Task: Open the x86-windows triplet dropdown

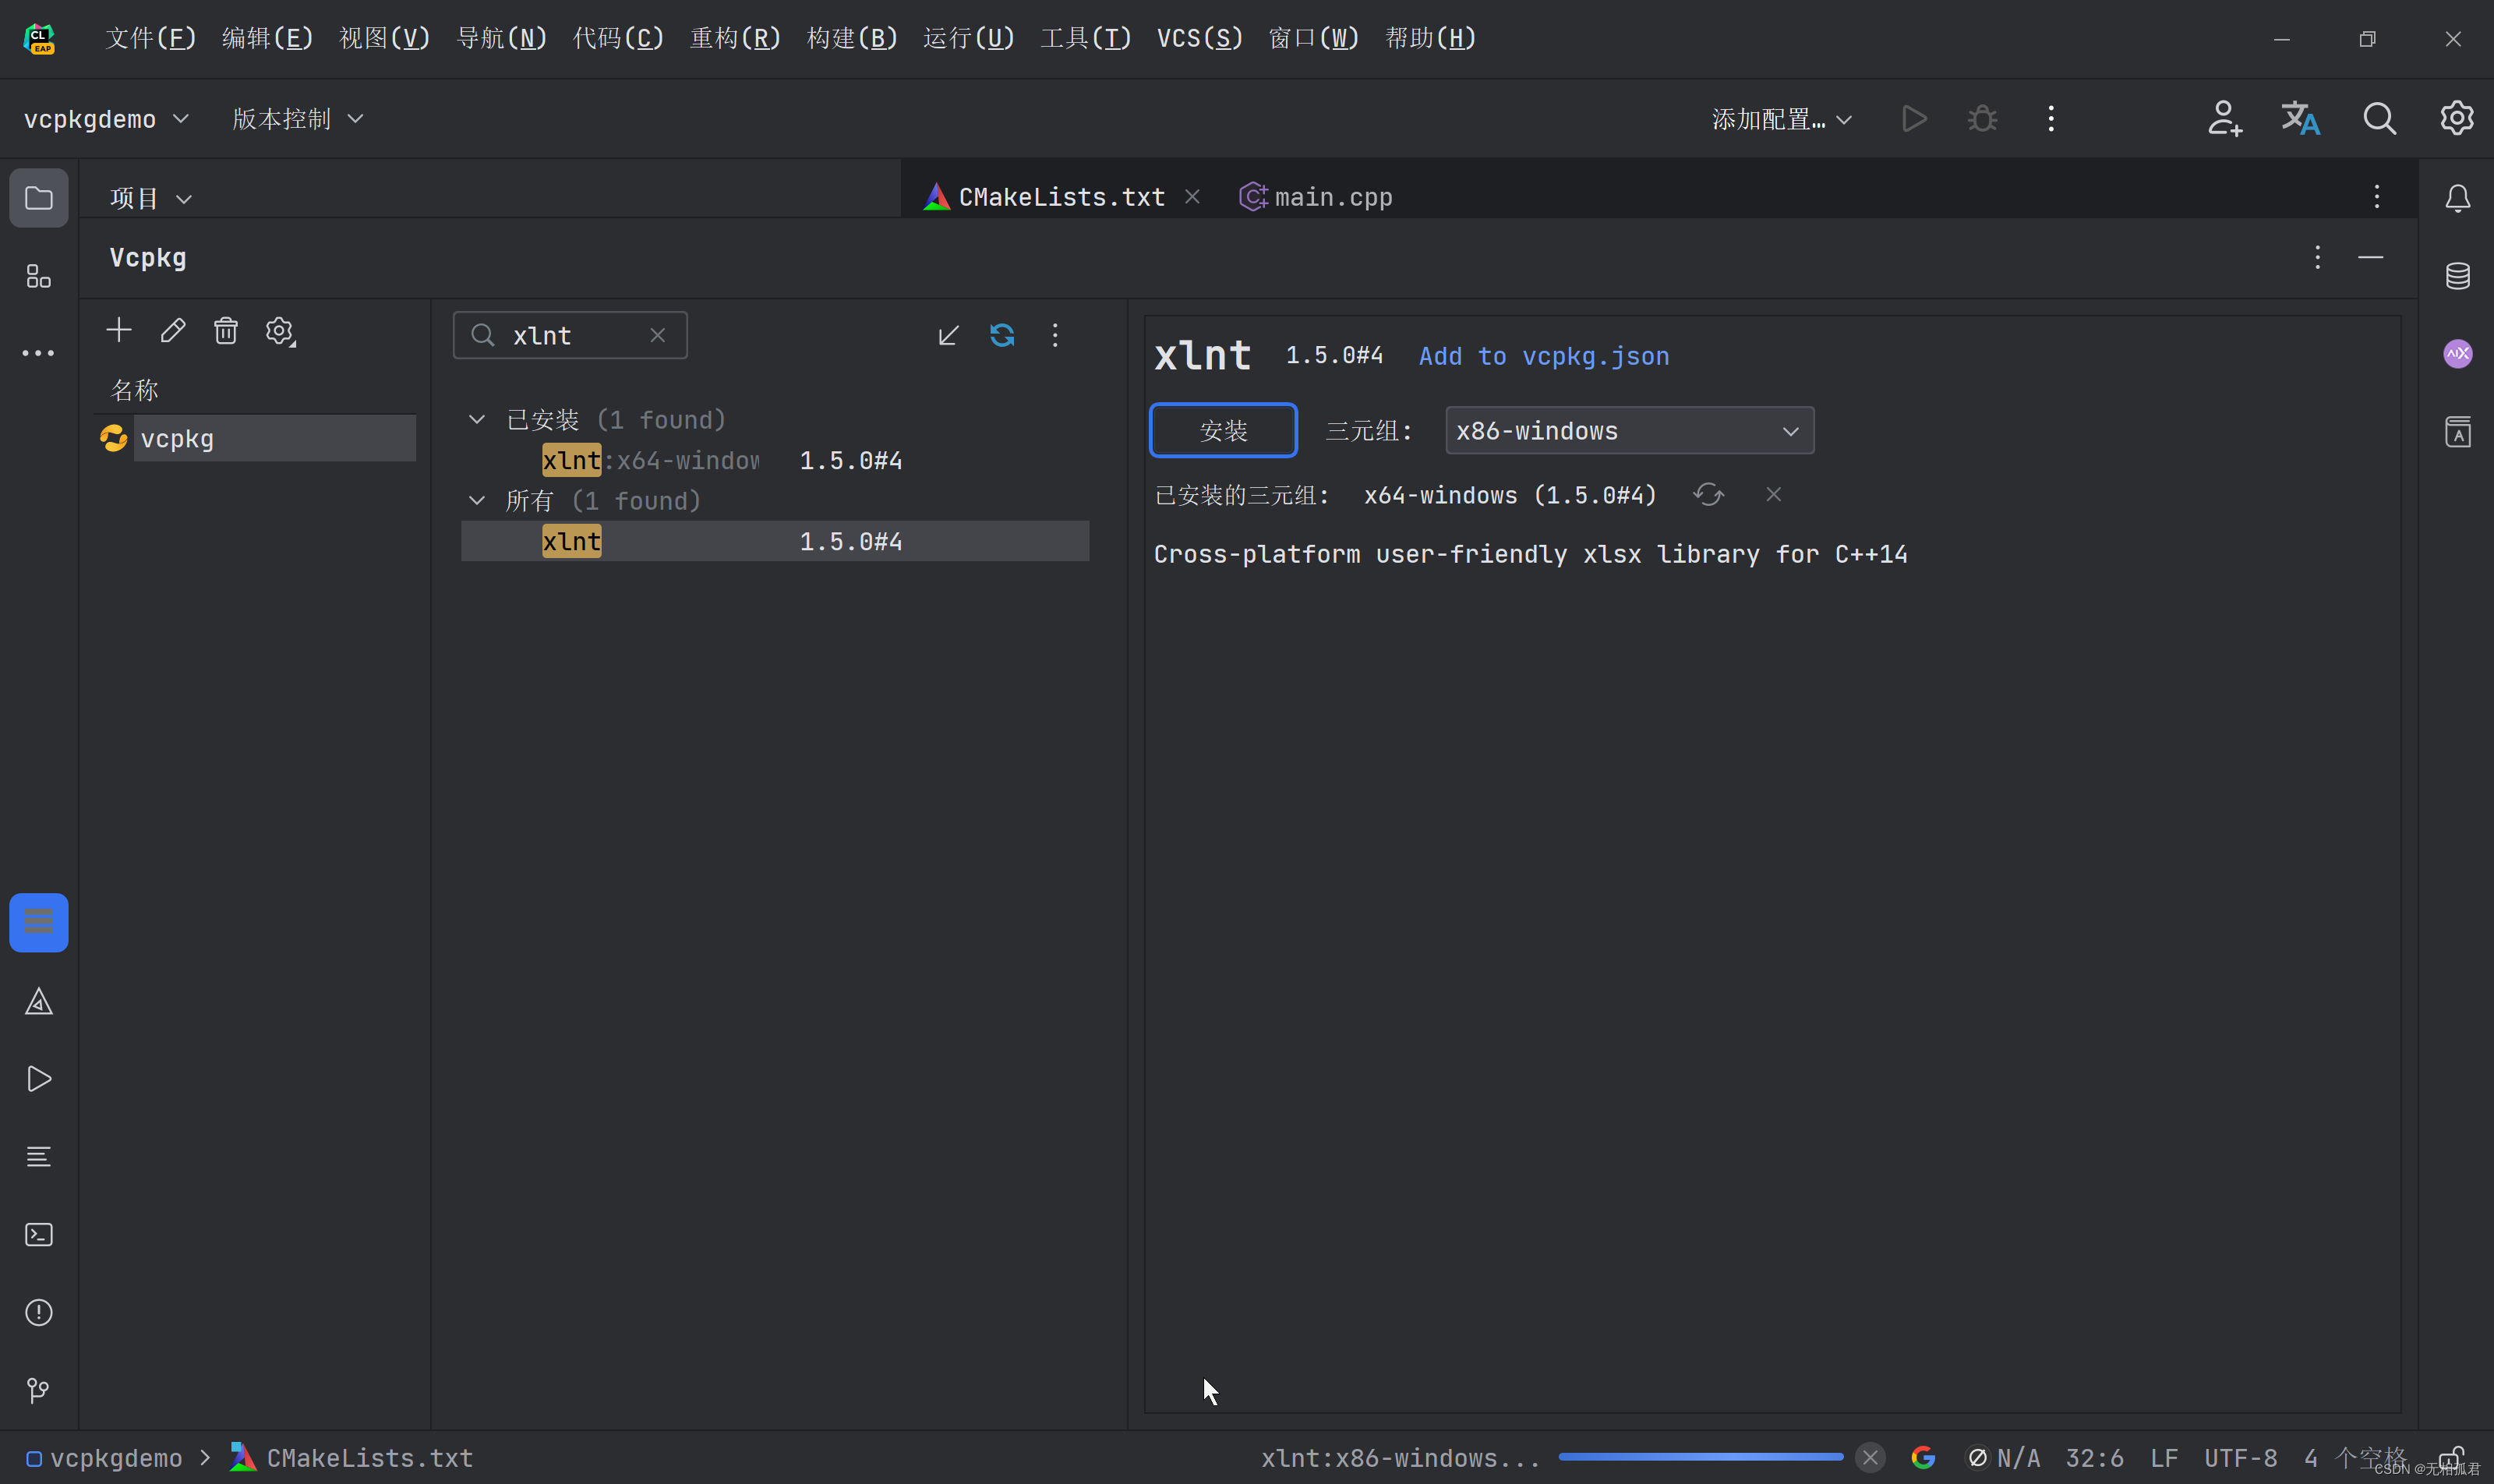Action: 1629,431
